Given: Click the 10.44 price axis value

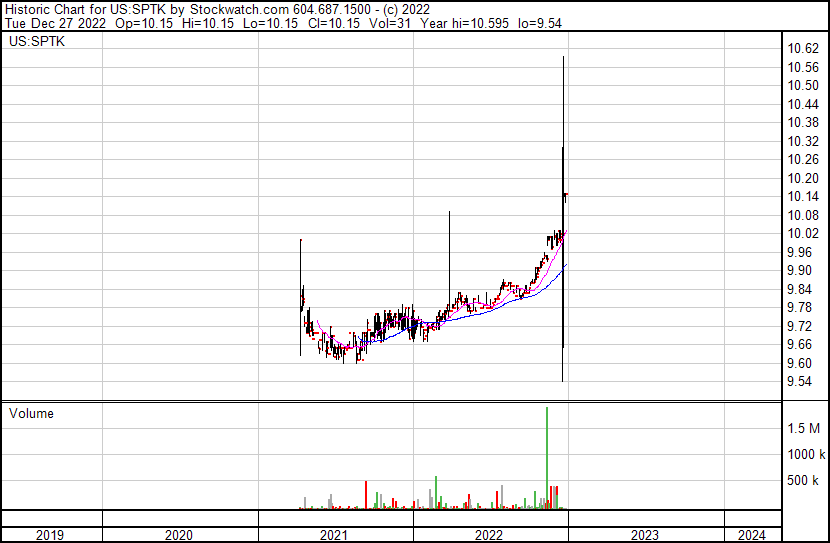Looking at the screenshot, I should point(803,104).
